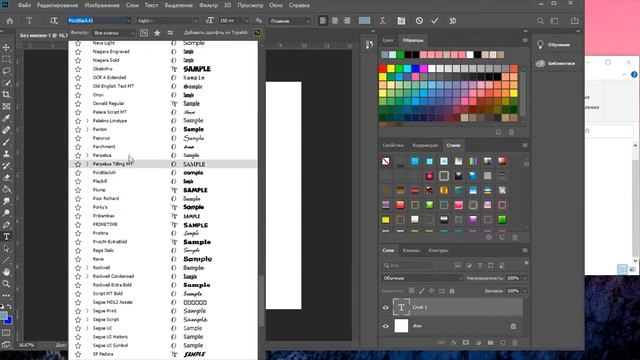Open the Character and Paragraph panels
Screen dimensions: 640x360
pyautogui.click(x=401, y=20)
